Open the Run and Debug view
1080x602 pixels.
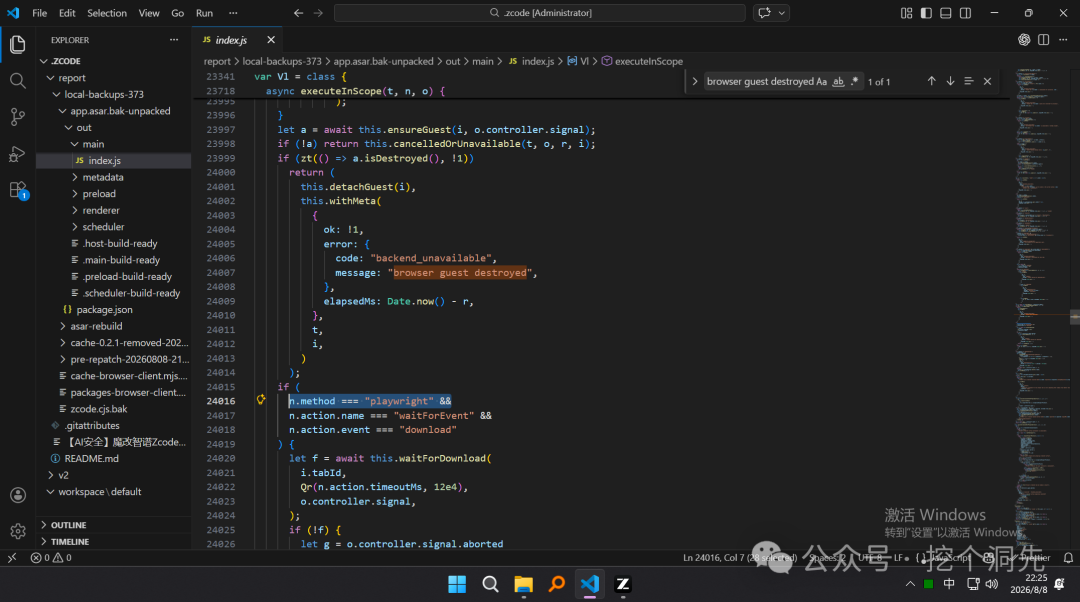pos(18,154)
